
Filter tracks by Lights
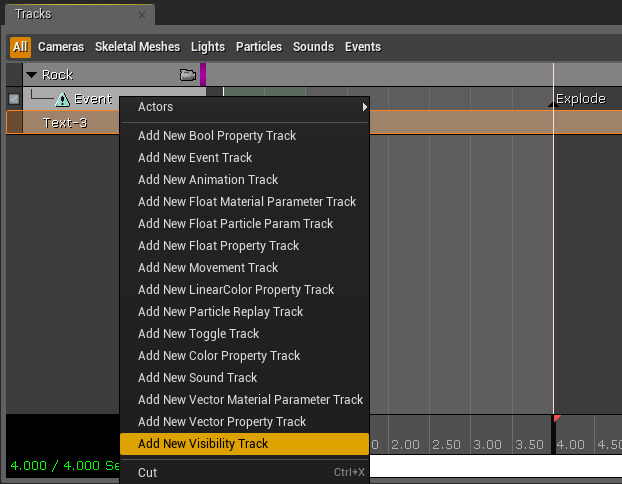click(x=208, y=47)
